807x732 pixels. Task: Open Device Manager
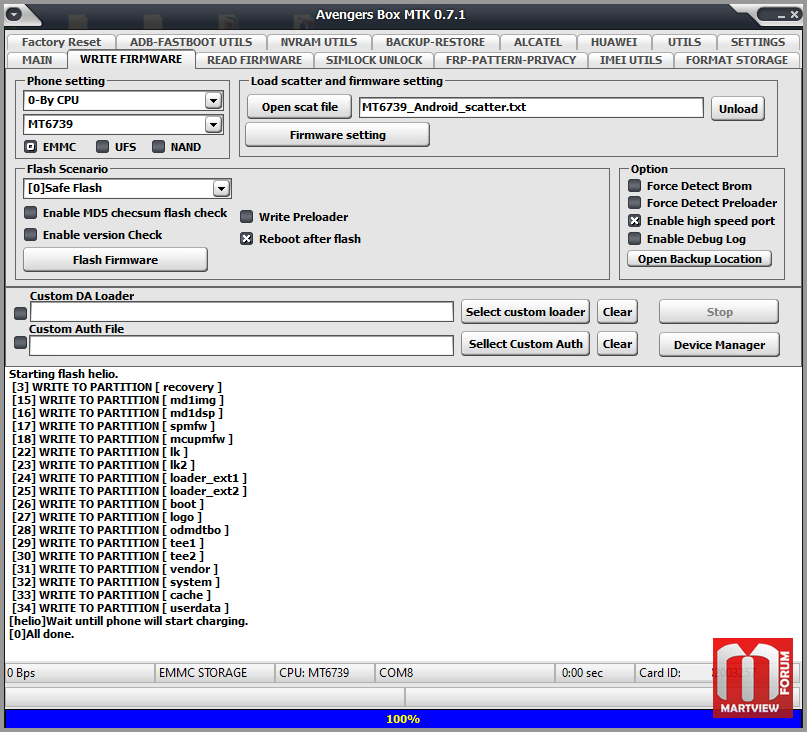719,345
